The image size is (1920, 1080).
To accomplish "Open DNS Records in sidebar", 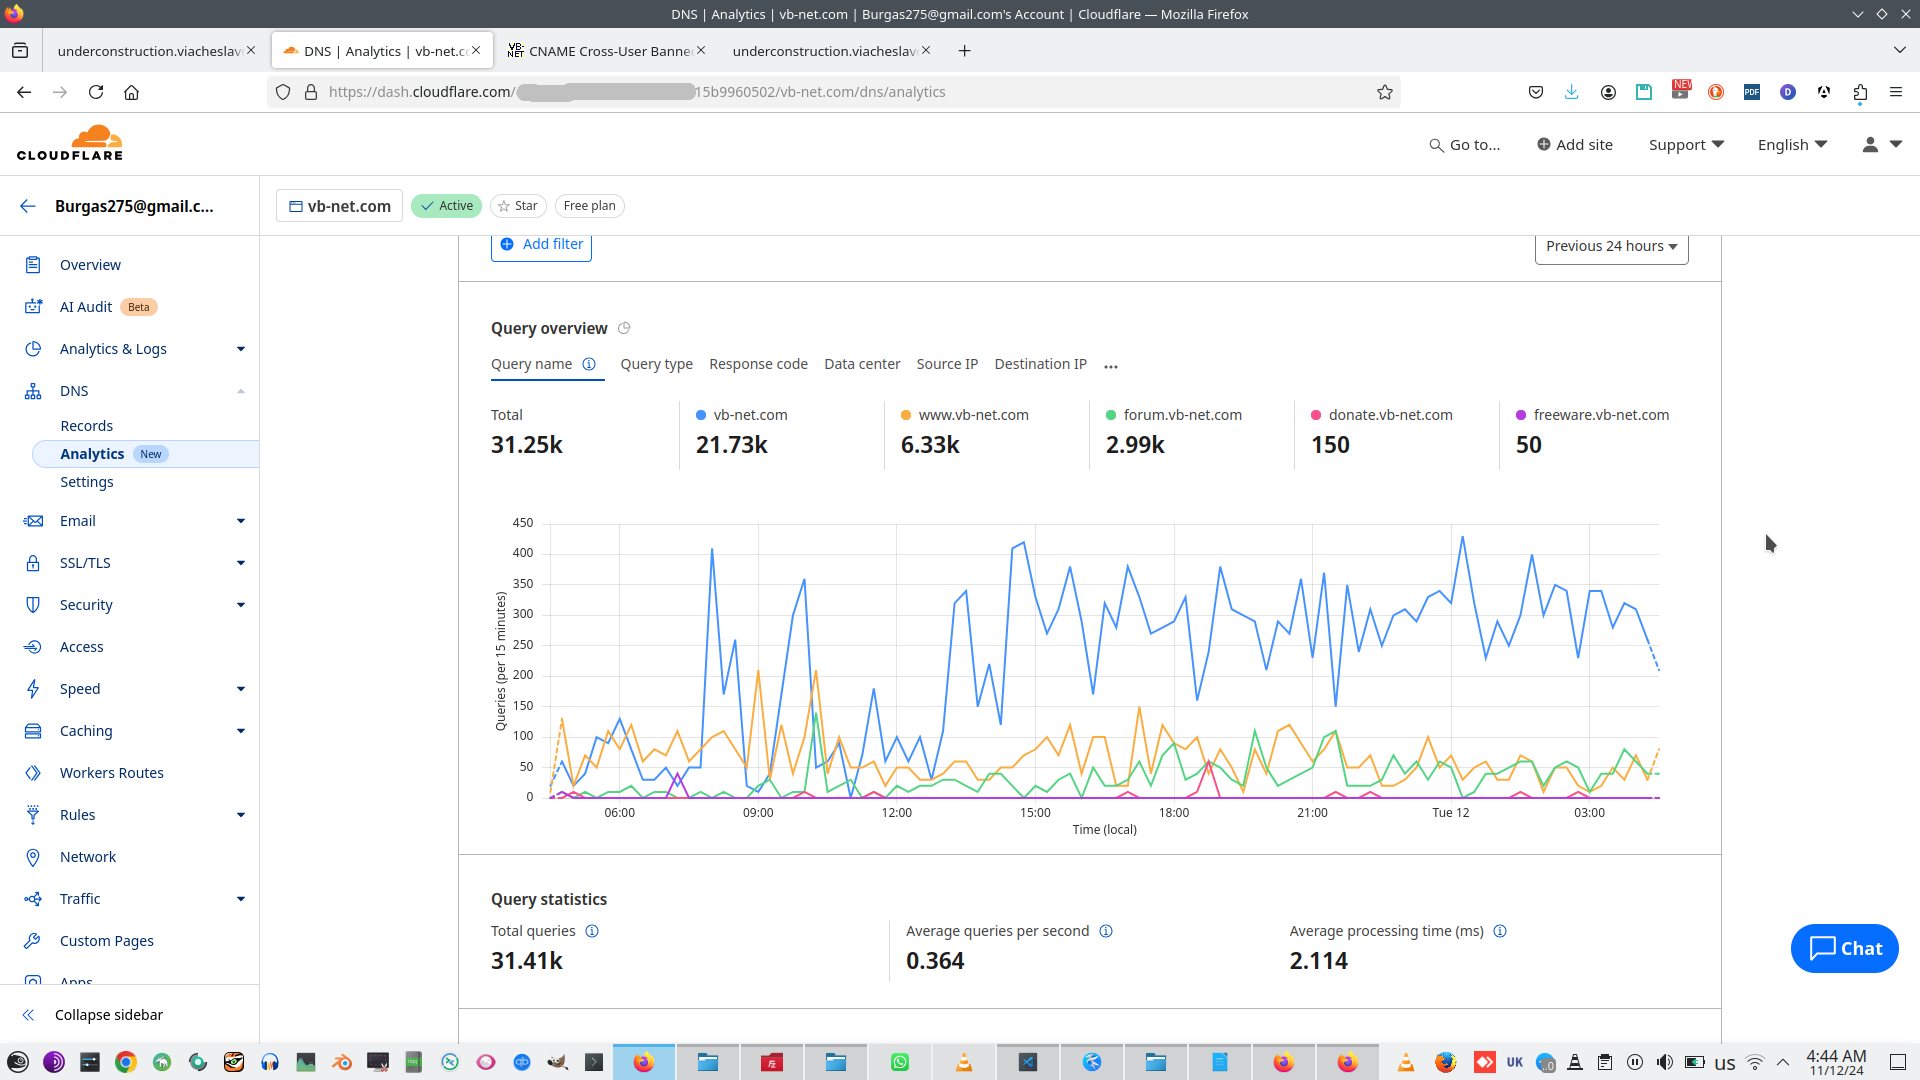I will point(86,426).
